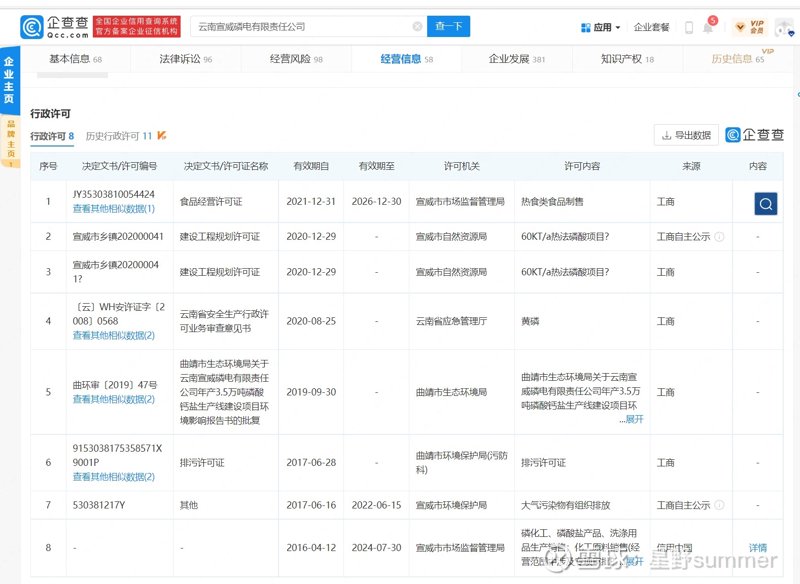Screen dimensions: 800x584
Task: Switch to the 企业发展 tab
Action: 517,59
